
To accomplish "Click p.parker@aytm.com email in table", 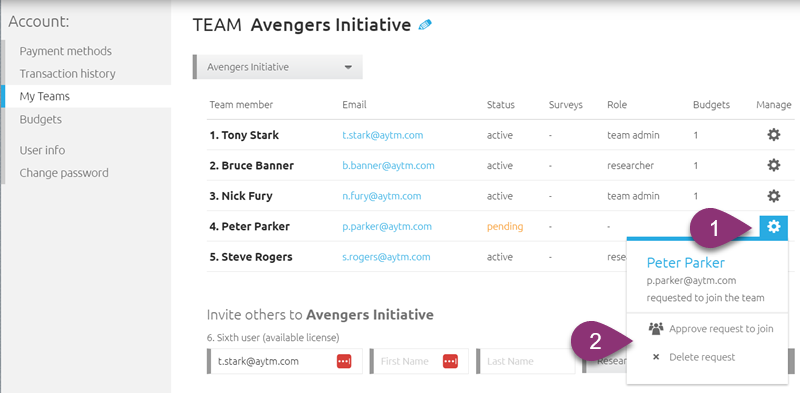I will click(387, 227).
